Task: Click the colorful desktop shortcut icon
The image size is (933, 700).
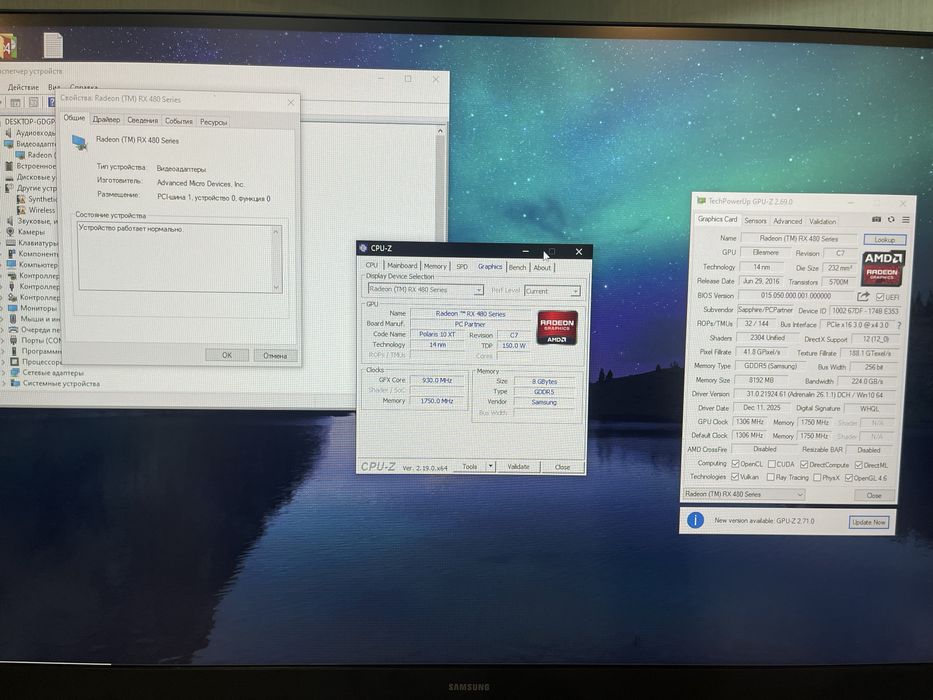Action: pos(7,45)
